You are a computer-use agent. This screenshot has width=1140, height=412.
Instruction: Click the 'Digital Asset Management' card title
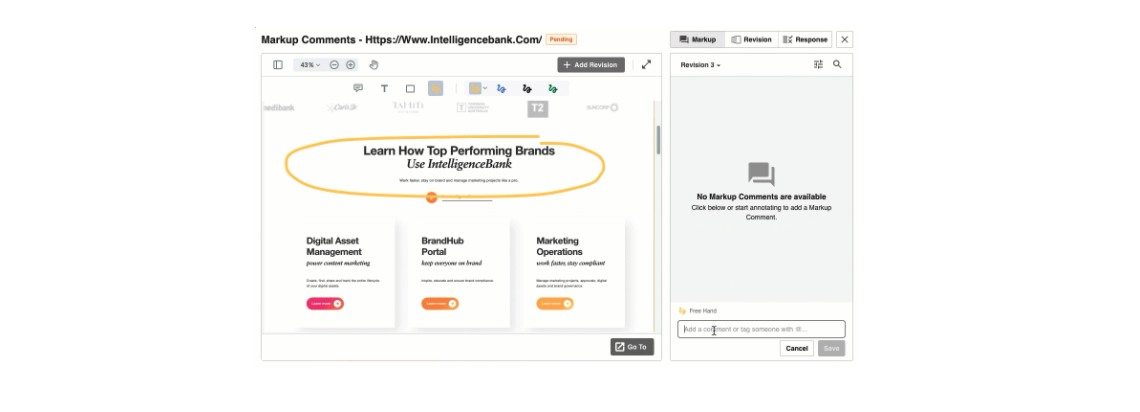pyautogui.click(x=334, y=246)
